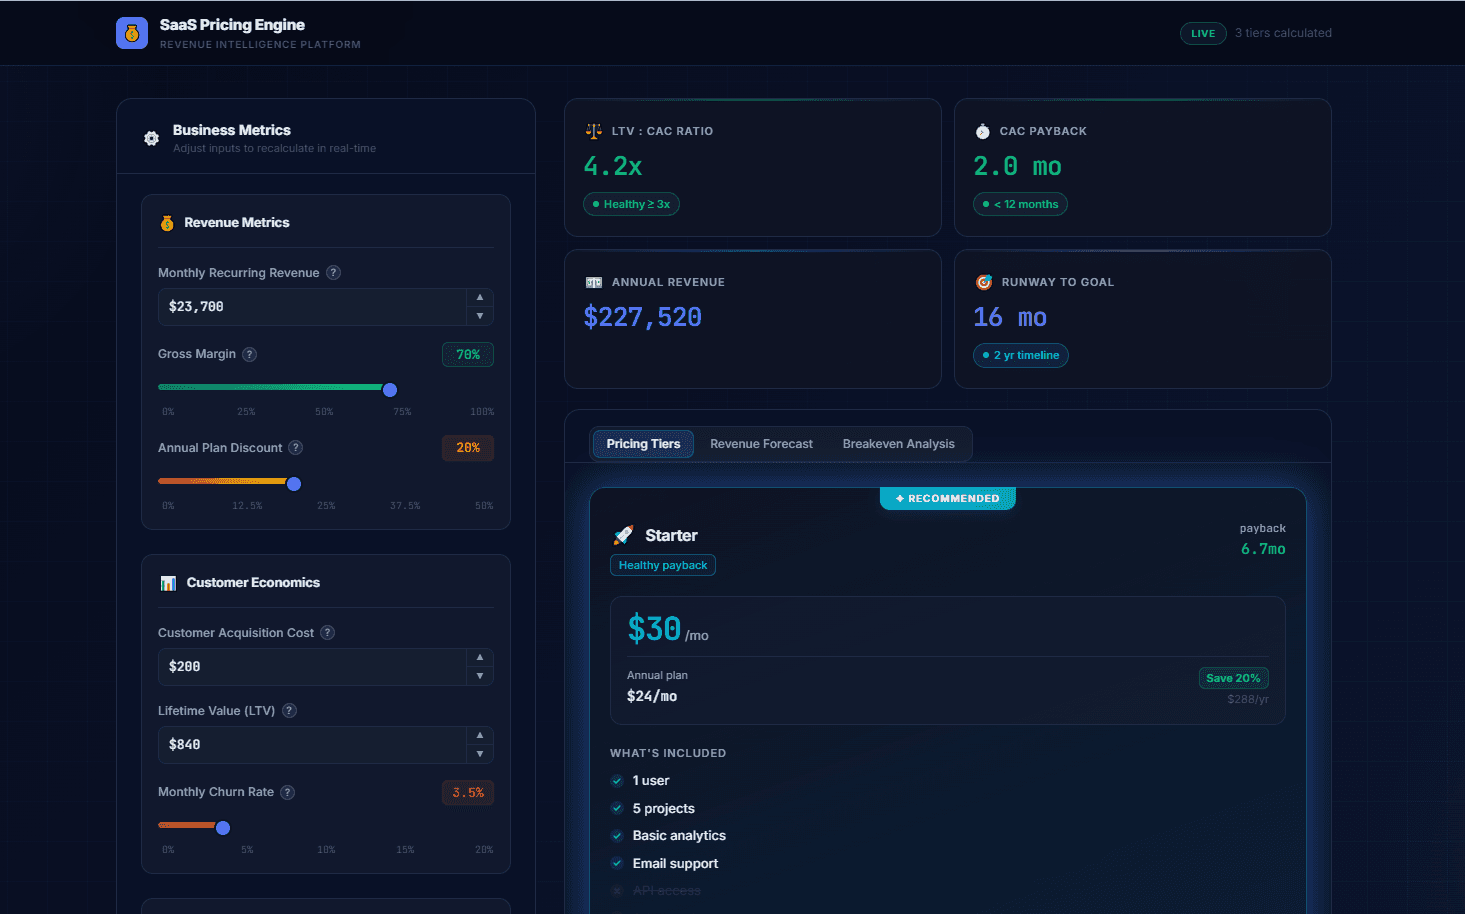Increment the Customer Acquisition Cost value
Screen dimensions: 1465x914
(480, 657)
